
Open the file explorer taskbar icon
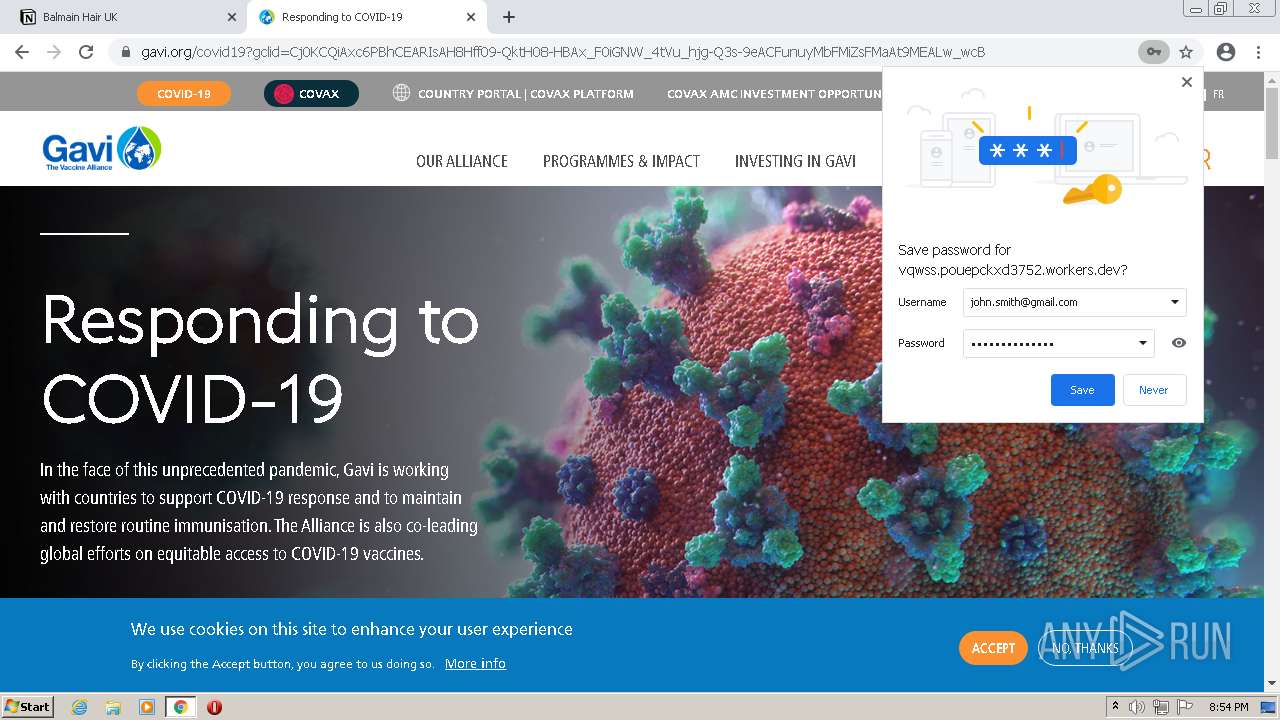click(113, 707)
